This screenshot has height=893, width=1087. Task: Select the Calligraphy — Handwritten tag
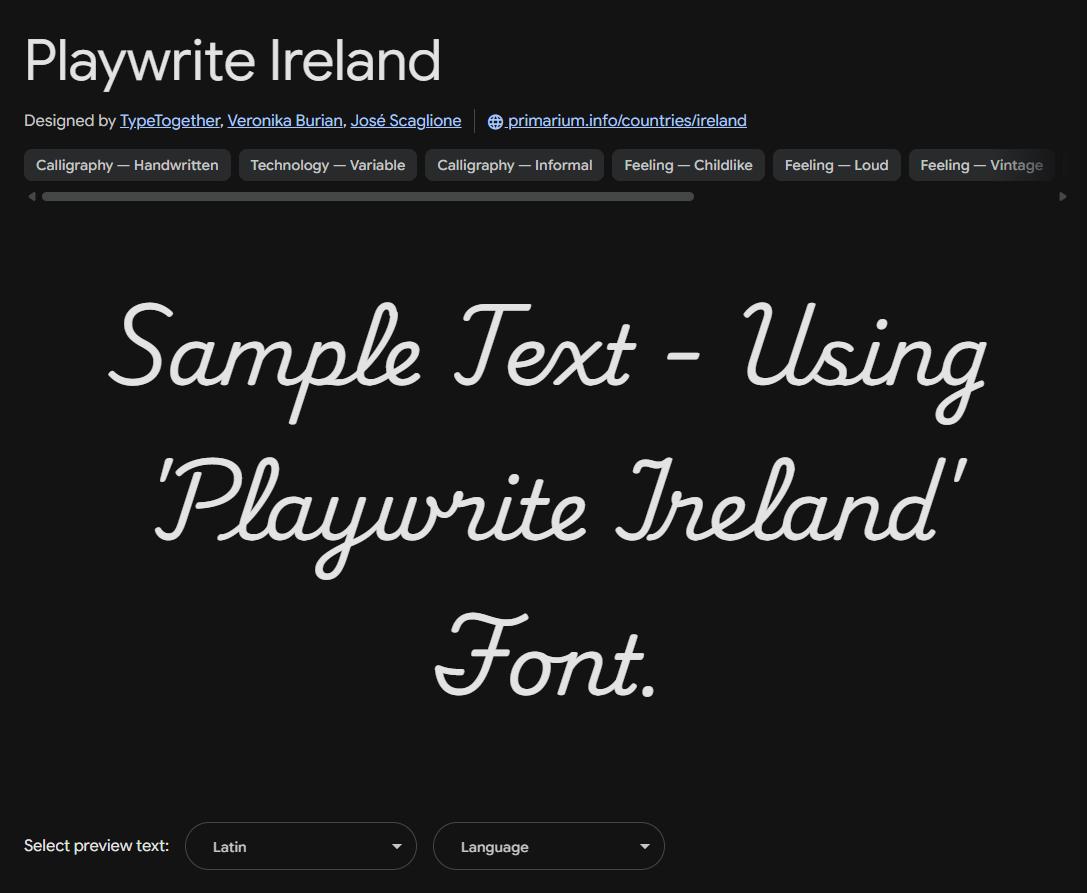tap(128, 165)
